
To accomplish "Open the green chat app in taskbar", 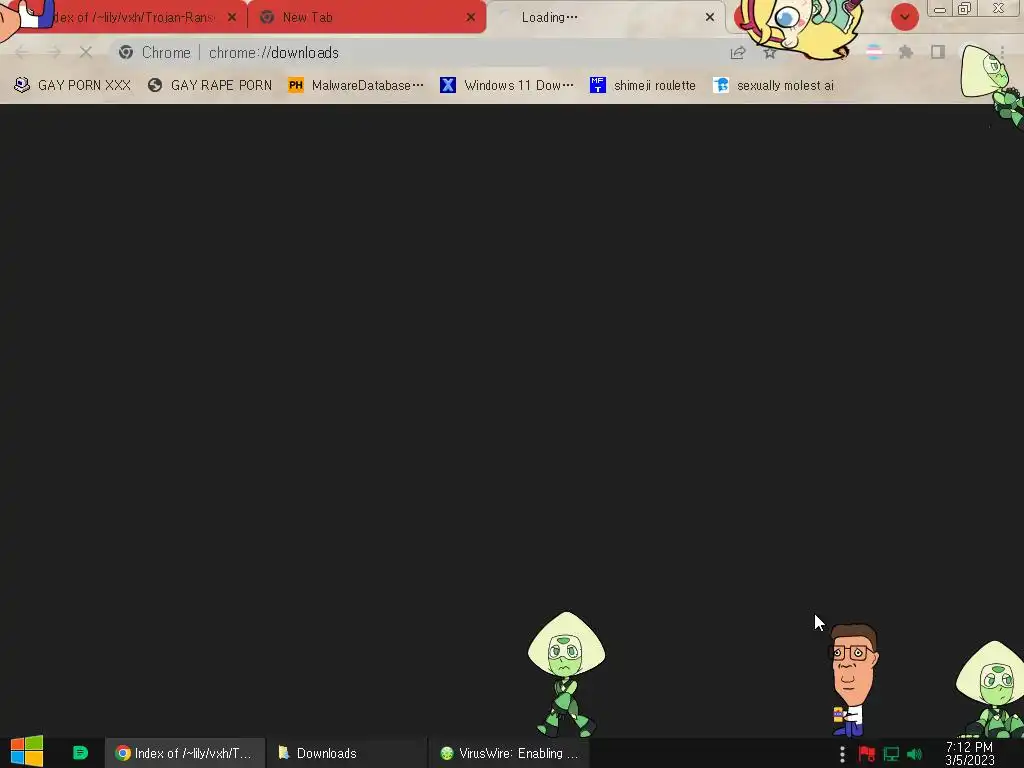I will click(80, 753).
